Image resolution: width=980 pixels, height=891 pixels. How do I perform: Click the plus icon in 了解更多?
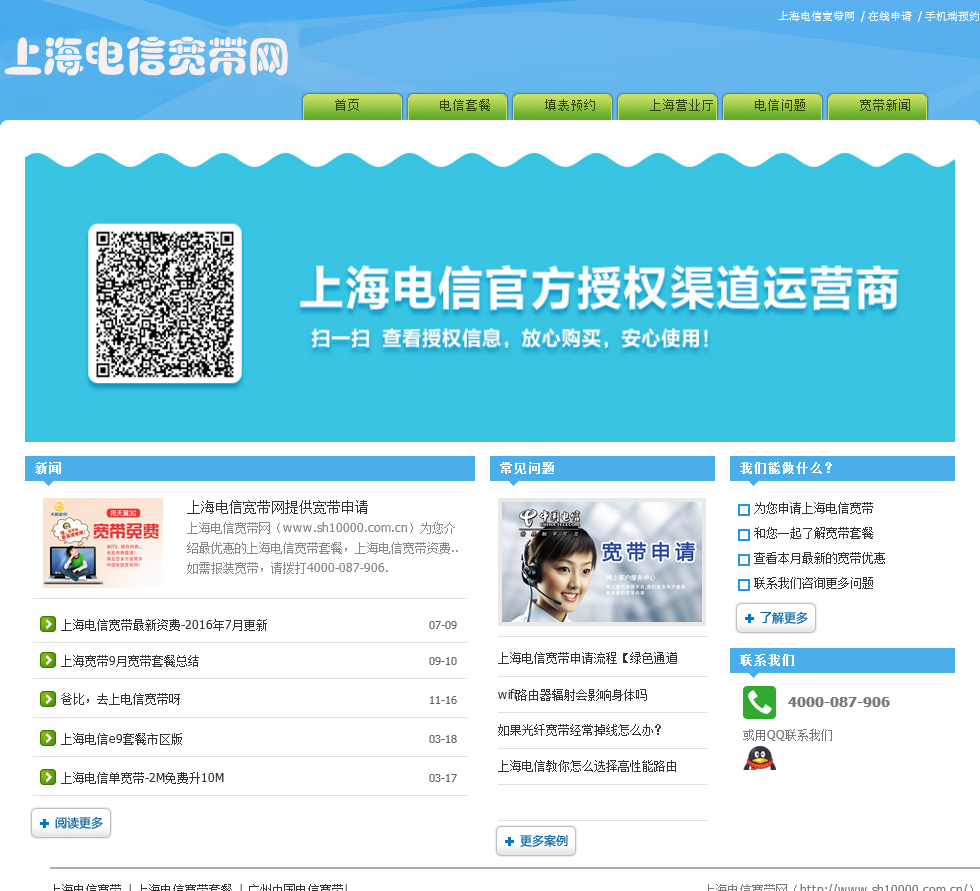point(749,619)
